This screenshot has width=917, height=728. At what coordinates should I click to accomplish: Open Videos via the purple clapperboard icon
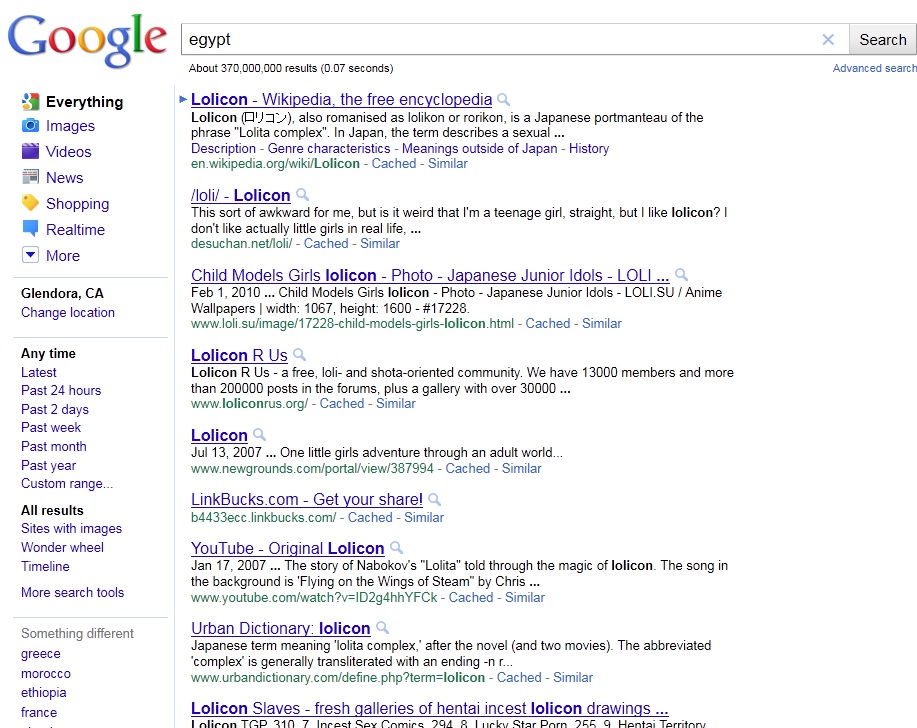30,151
